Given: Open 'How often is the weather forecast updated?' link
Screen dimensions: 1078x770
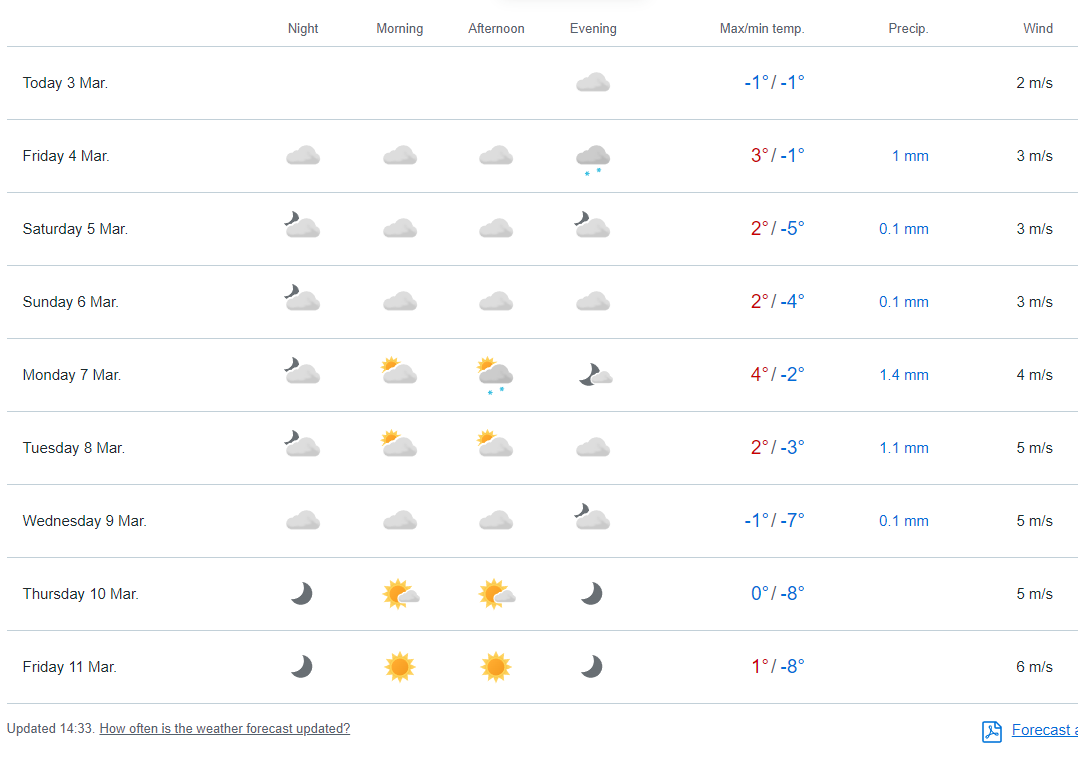Looking at the screenshot, I should coord(225,729).
